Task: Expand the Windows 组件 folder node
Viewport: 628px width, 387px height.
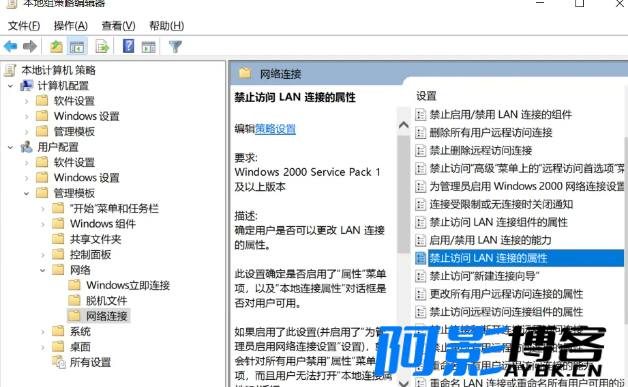Action: pyautogui.click(x=43, y=224)
